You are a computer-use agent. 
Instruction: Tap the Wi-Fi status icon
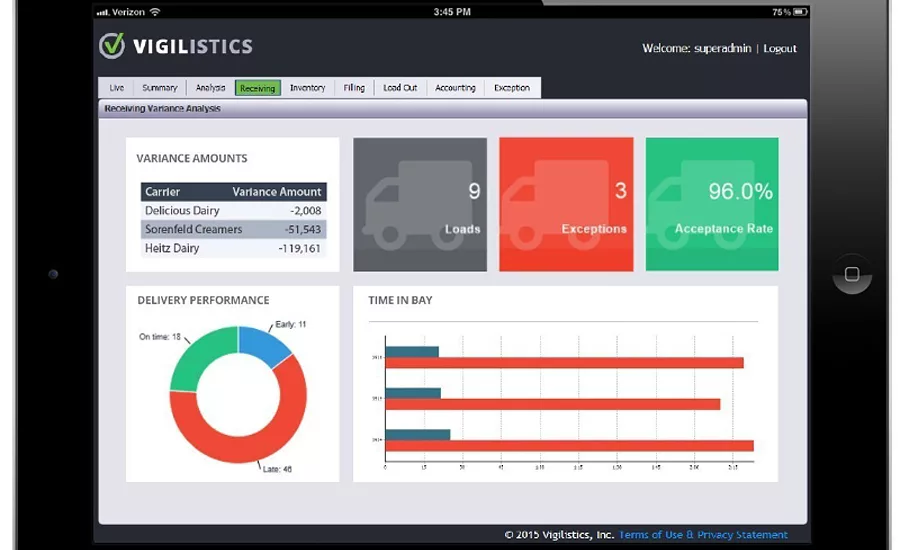[154, 11]
